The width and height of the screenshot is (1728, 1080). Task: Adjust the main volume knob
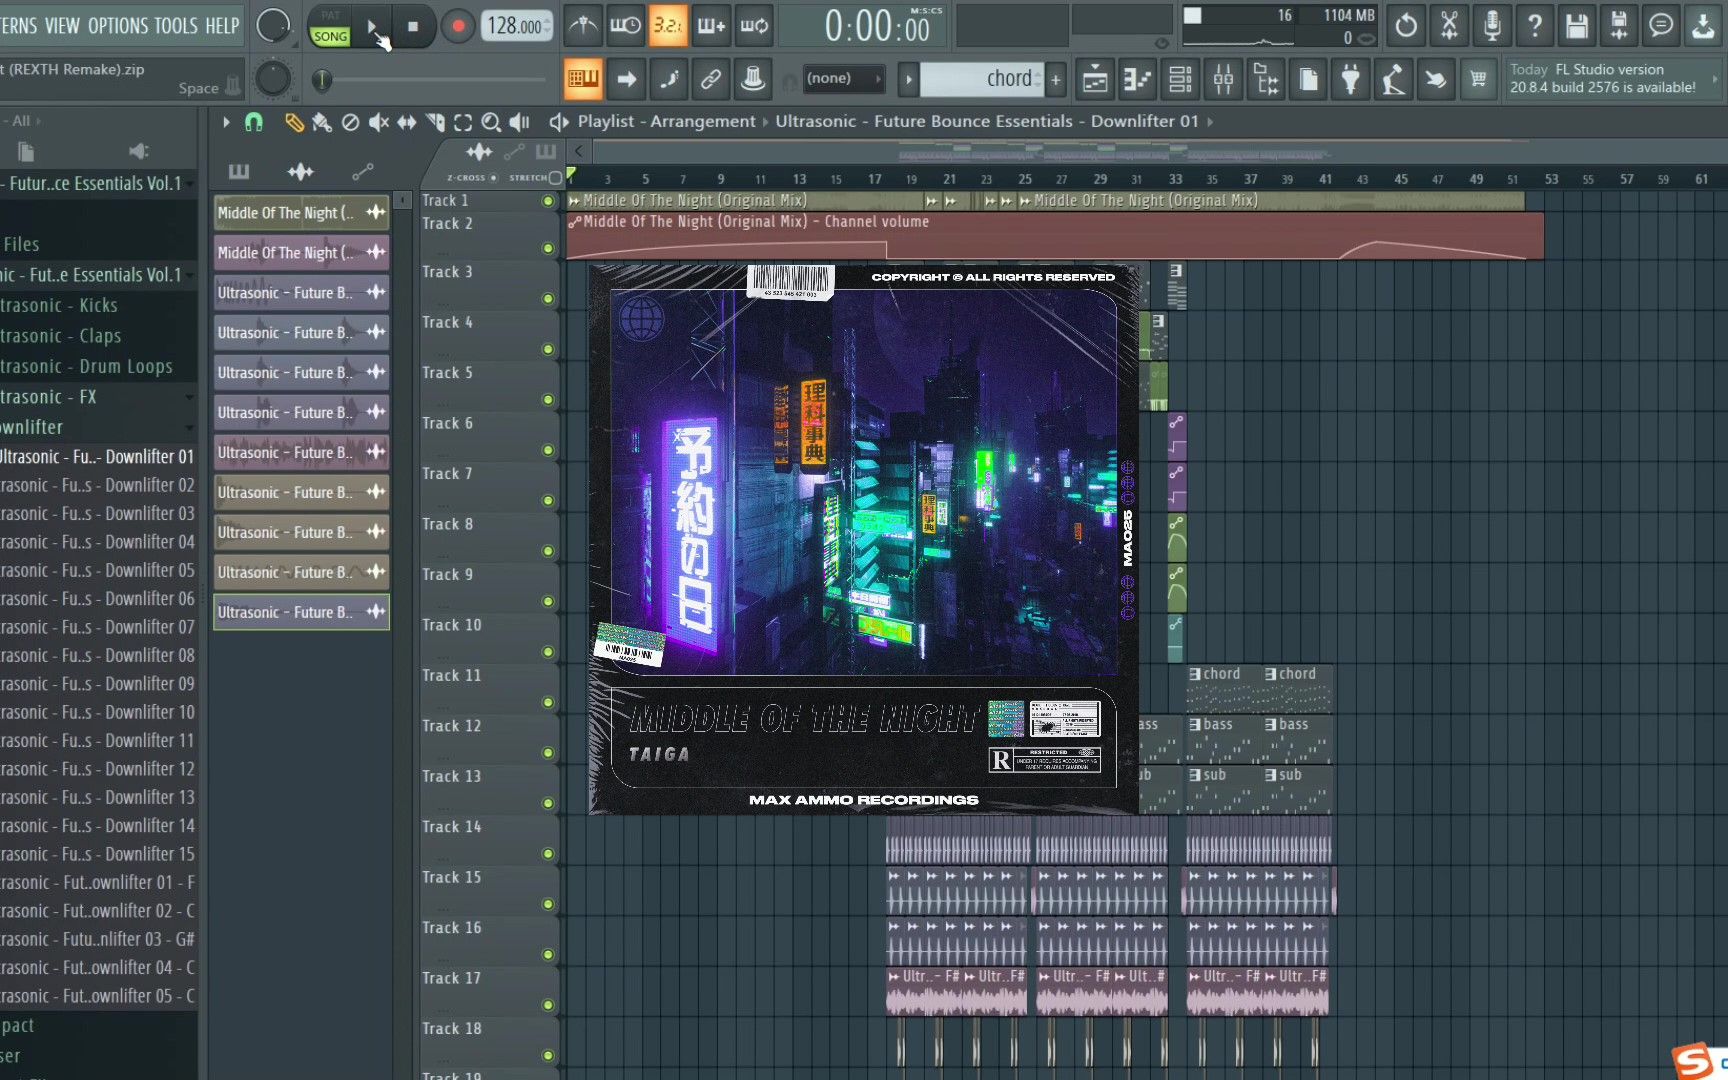pos(273,26)
